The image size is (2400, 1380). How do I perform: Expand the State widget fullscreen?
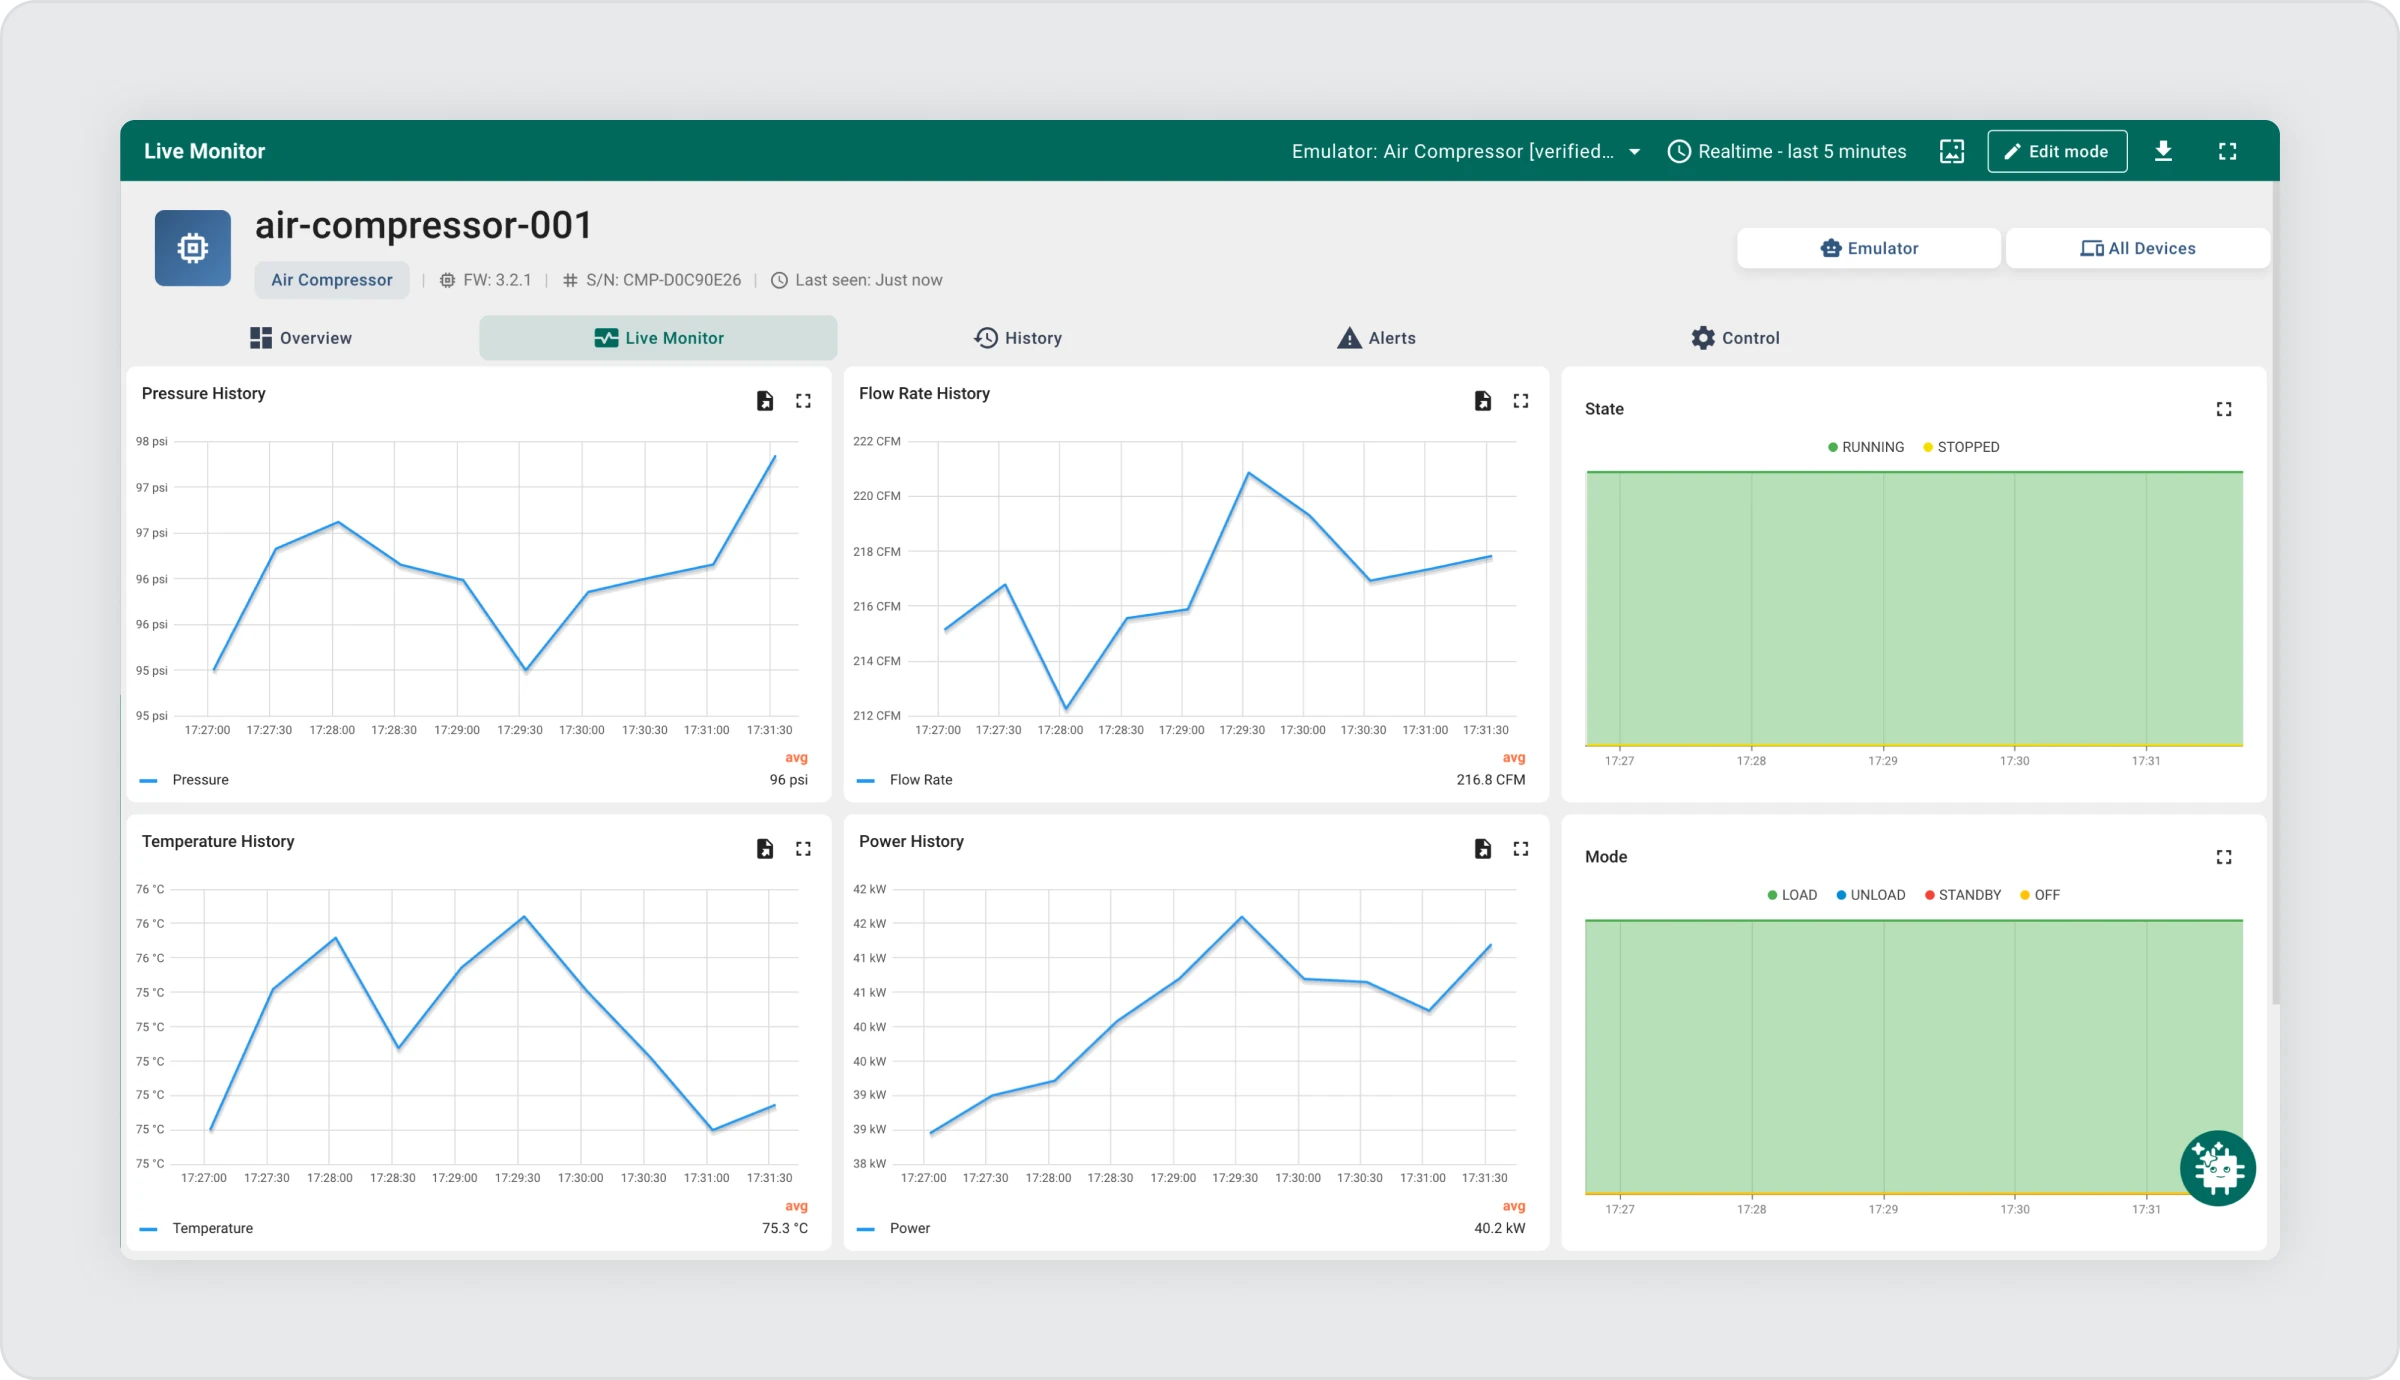pyautogui.click(x=2223, y=409)
